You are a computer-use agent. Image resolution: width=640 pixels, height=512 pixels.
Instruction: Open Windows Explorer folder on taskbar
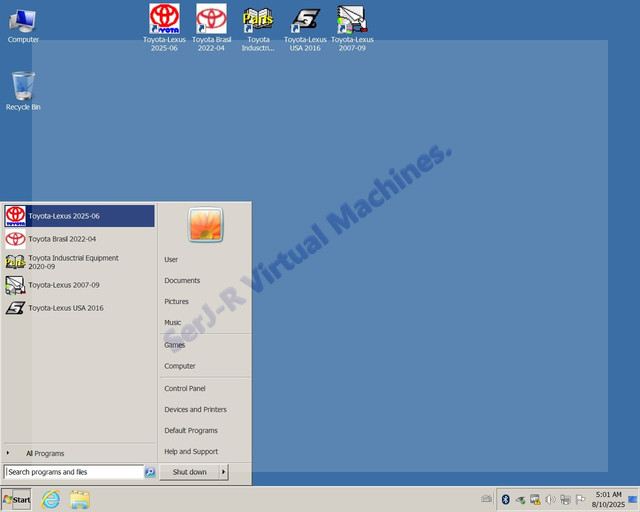(x=80, y=499)
